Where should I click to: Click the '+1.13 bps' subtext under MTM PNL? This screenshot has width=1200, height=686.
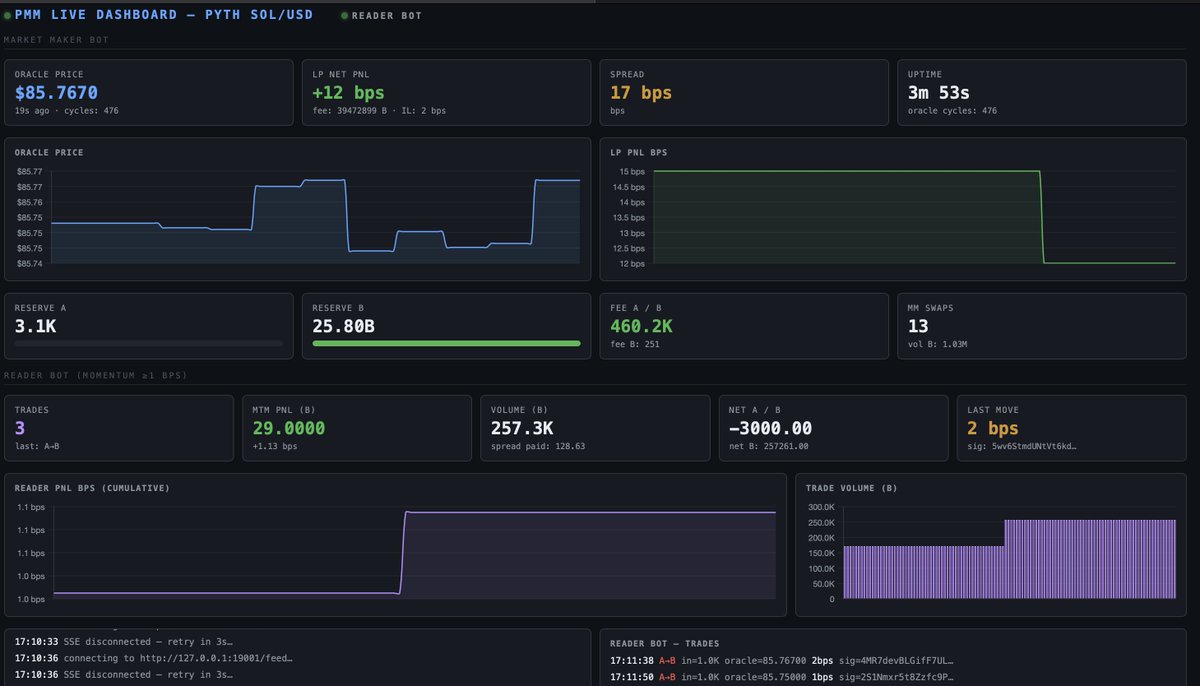pyautogui.click(x=275, y=446)
